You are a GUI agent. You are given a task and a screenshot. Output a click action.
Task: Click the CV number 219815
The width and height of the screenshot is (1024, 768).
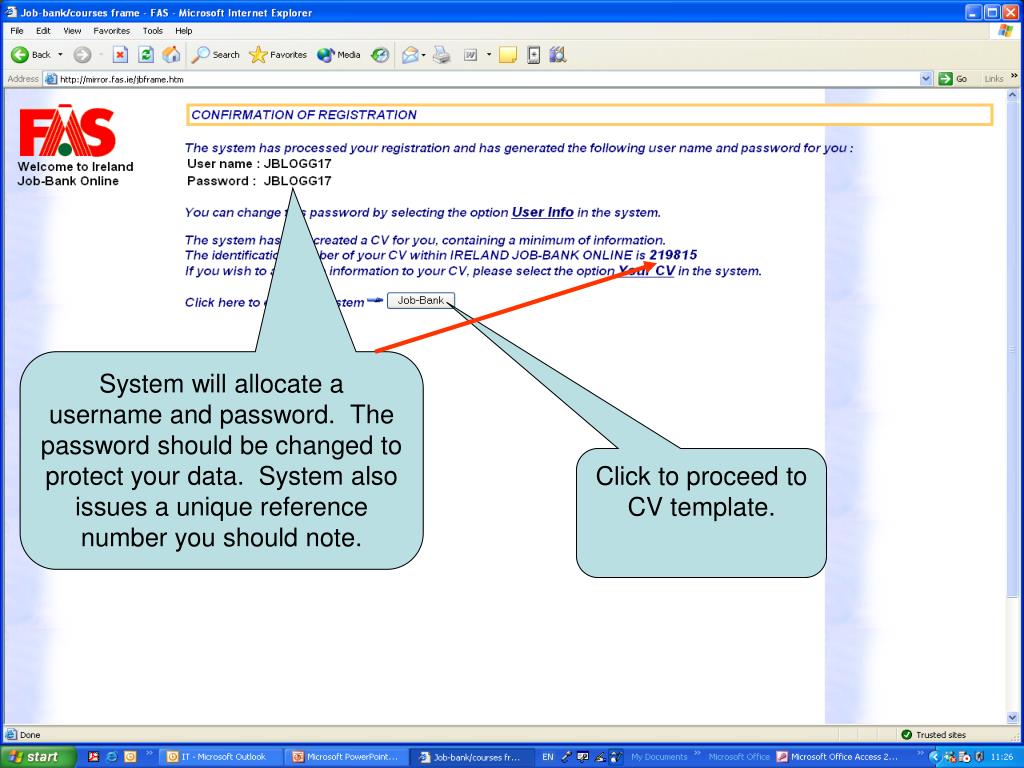[x=673, y=255]
